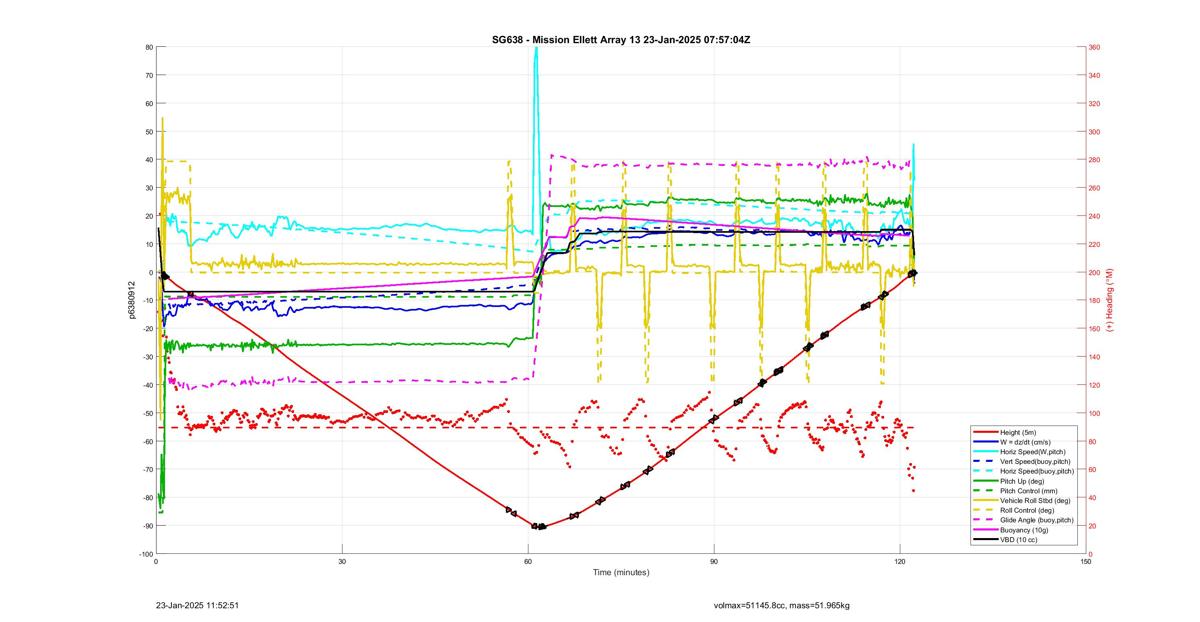Image resolution: width=1200 pixels, height=622 pixels.
Task: Click the timestamp '23-Jan-2025 11:52:51'
Action: coord(196,605)
